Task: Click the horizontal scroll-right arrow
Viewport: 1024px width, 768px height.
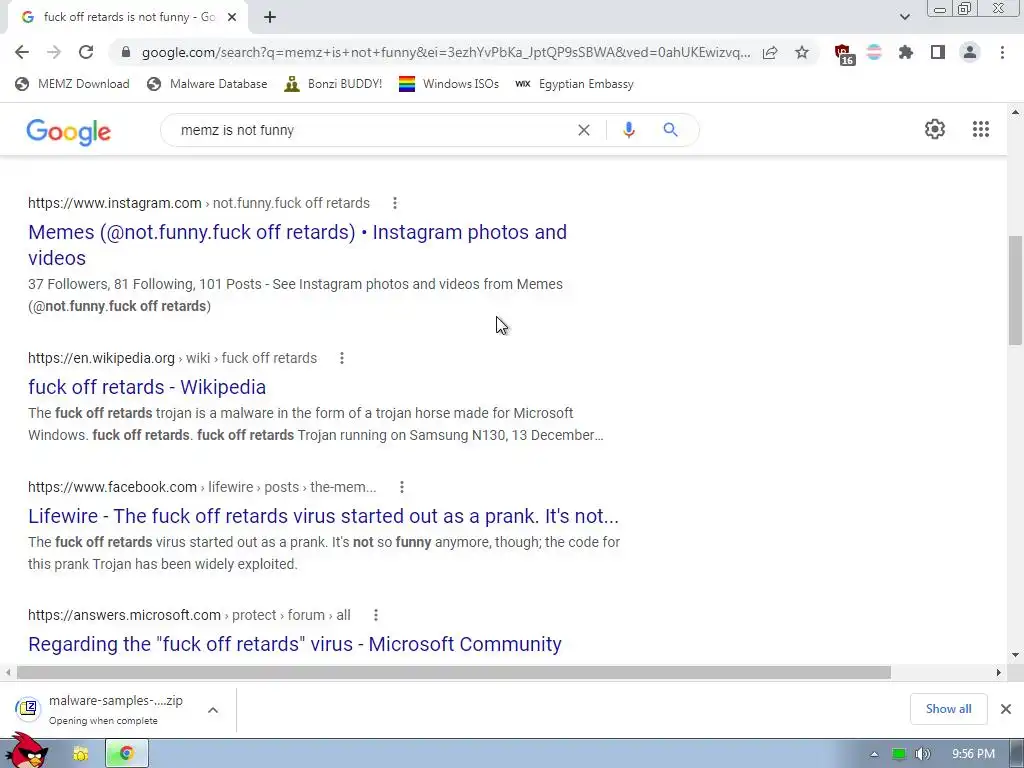Action: [999, 672]
